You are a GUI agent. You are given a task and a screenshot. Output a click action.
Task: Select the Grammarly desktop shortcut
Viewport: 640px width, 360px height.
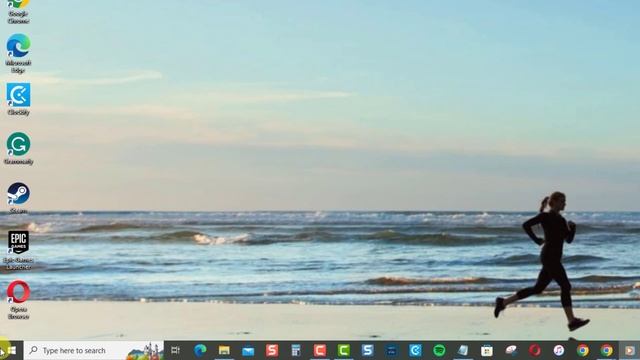click(x=18, y=149)
